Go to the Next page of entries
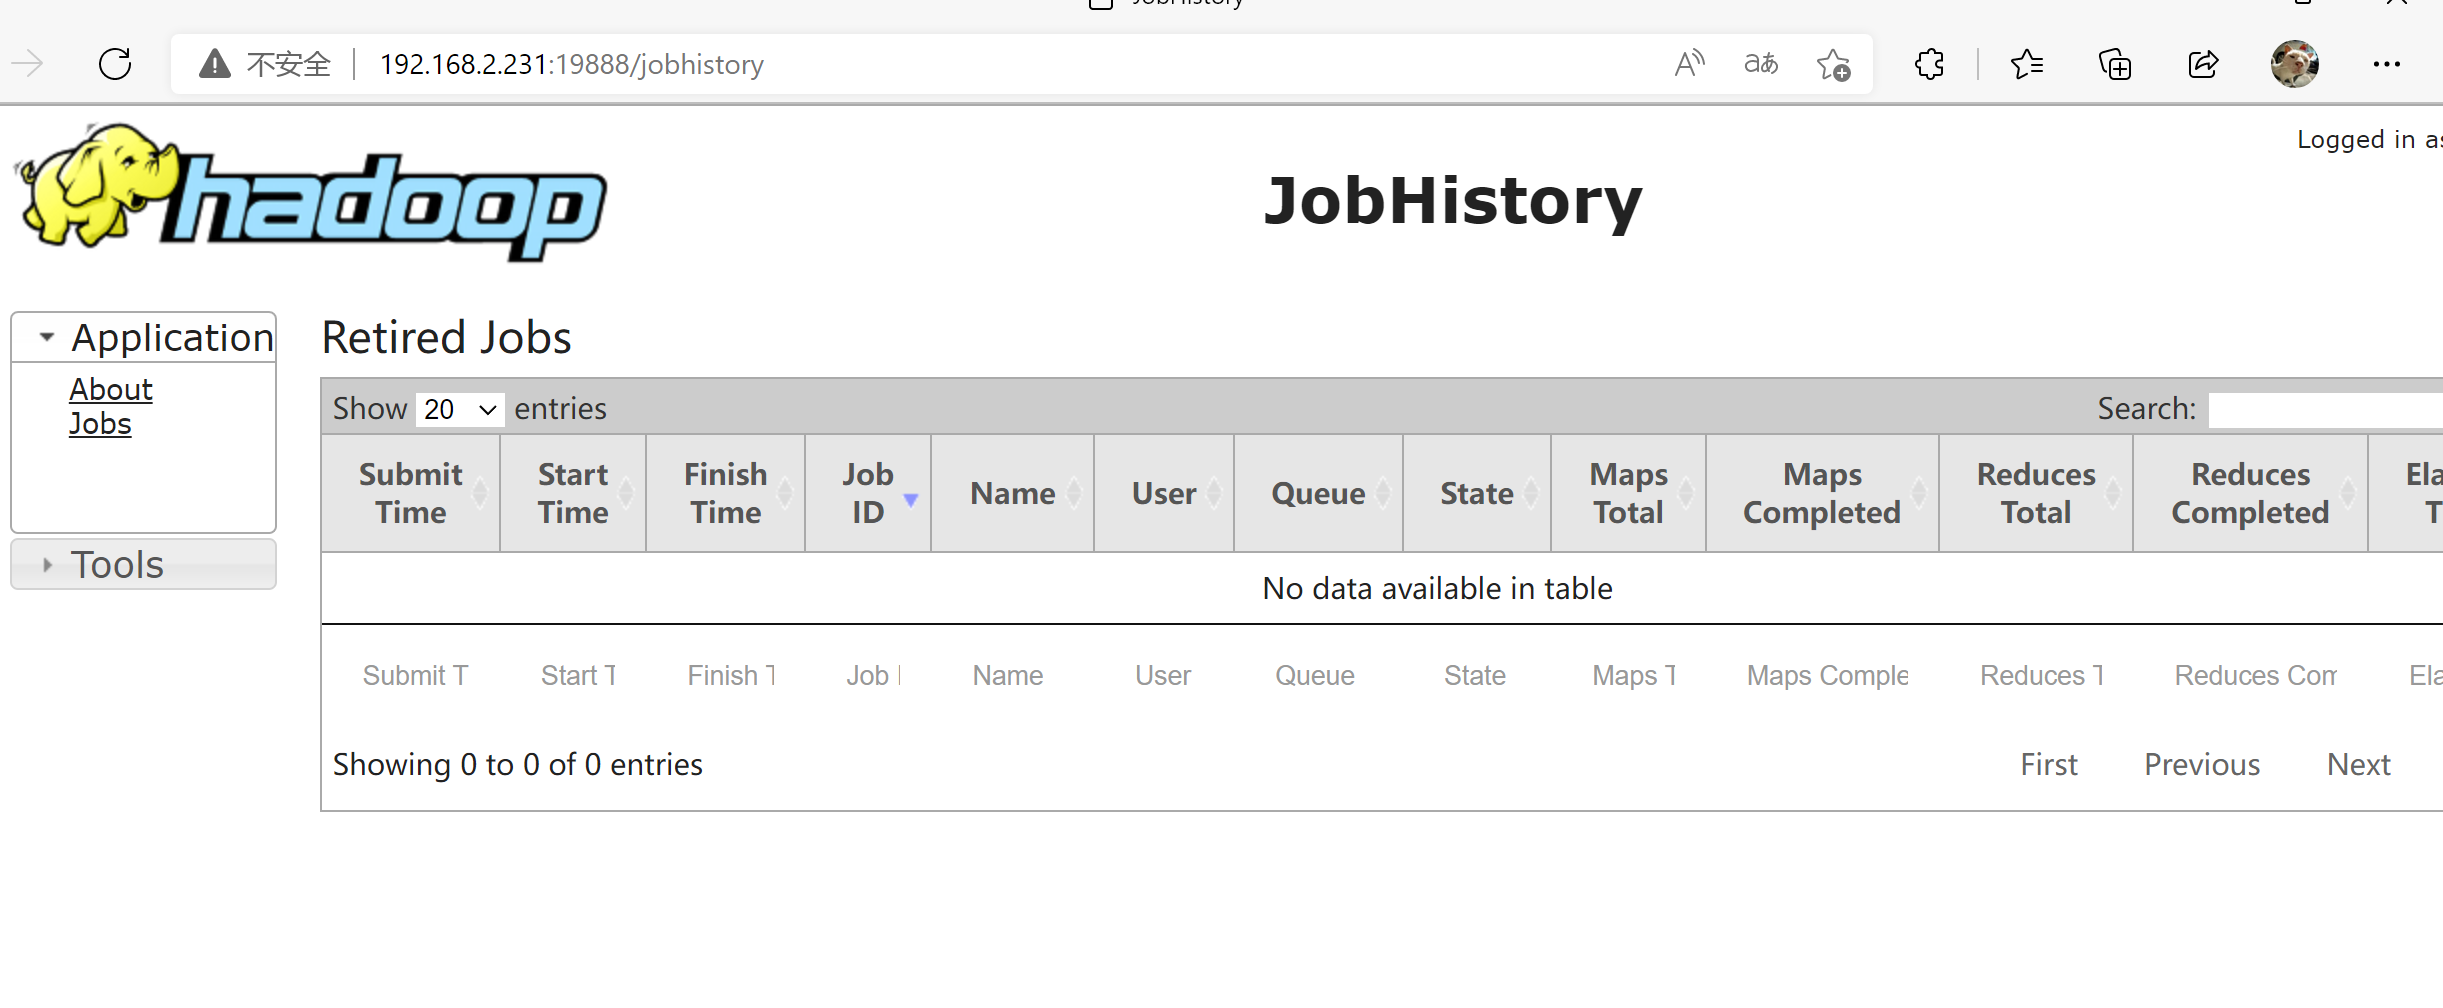Viewport: 2443px width, 1008px height. (2358, 764)
